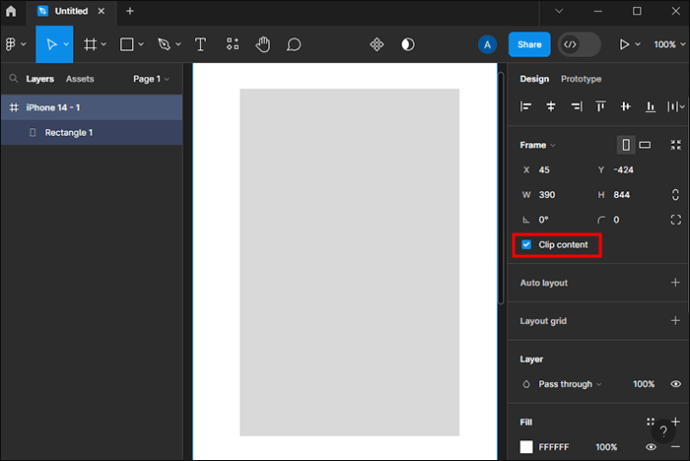The height and width of the screenshot is (461, 690).
Task: Switch to the Prototype tab
Action: [x=581, y=79]
